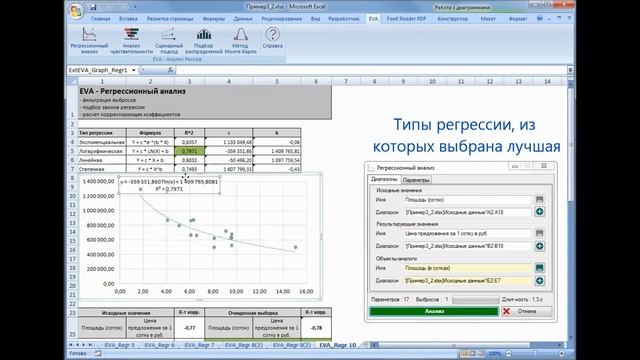Pick cell for source values name

(540, 200)
